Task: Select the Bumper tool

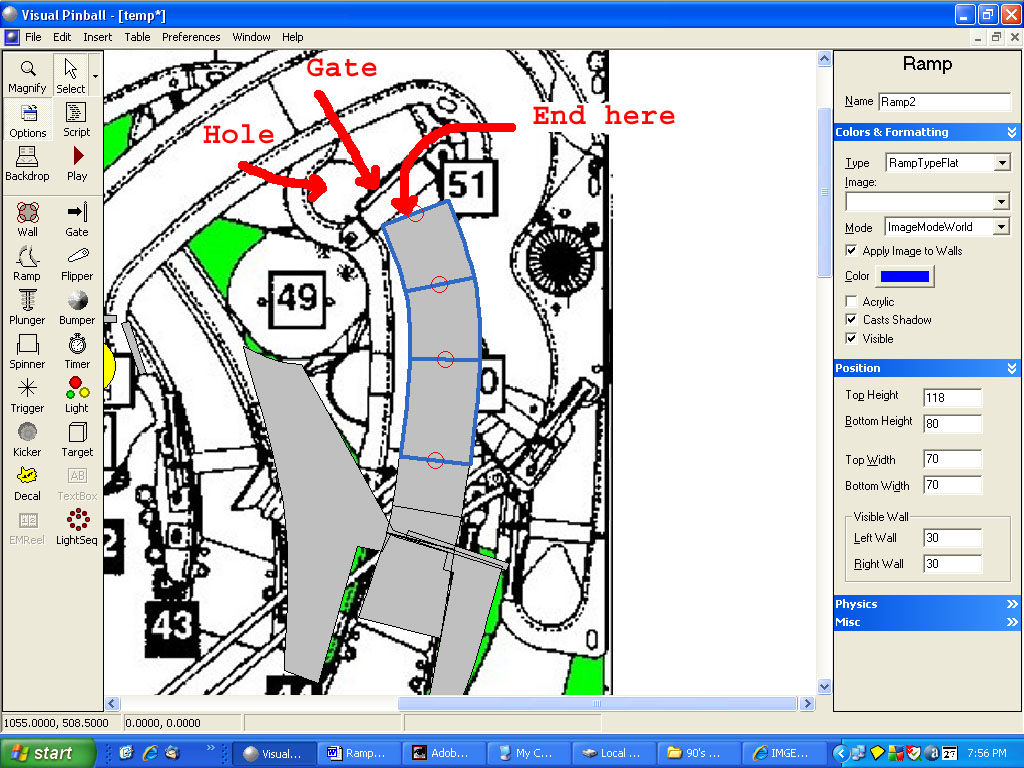Action: tap(77, 307)
